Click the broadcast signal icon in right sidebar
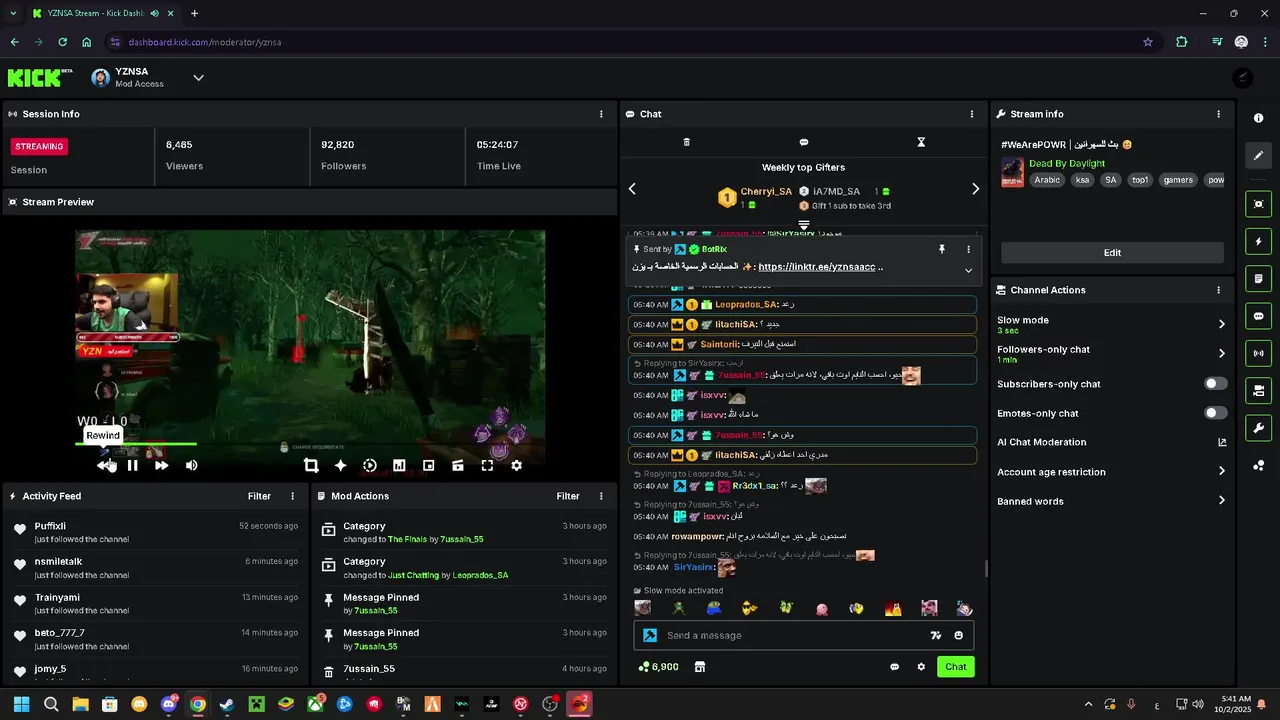The height and width of the screenshot is (720, 1280). [1258, 353]
